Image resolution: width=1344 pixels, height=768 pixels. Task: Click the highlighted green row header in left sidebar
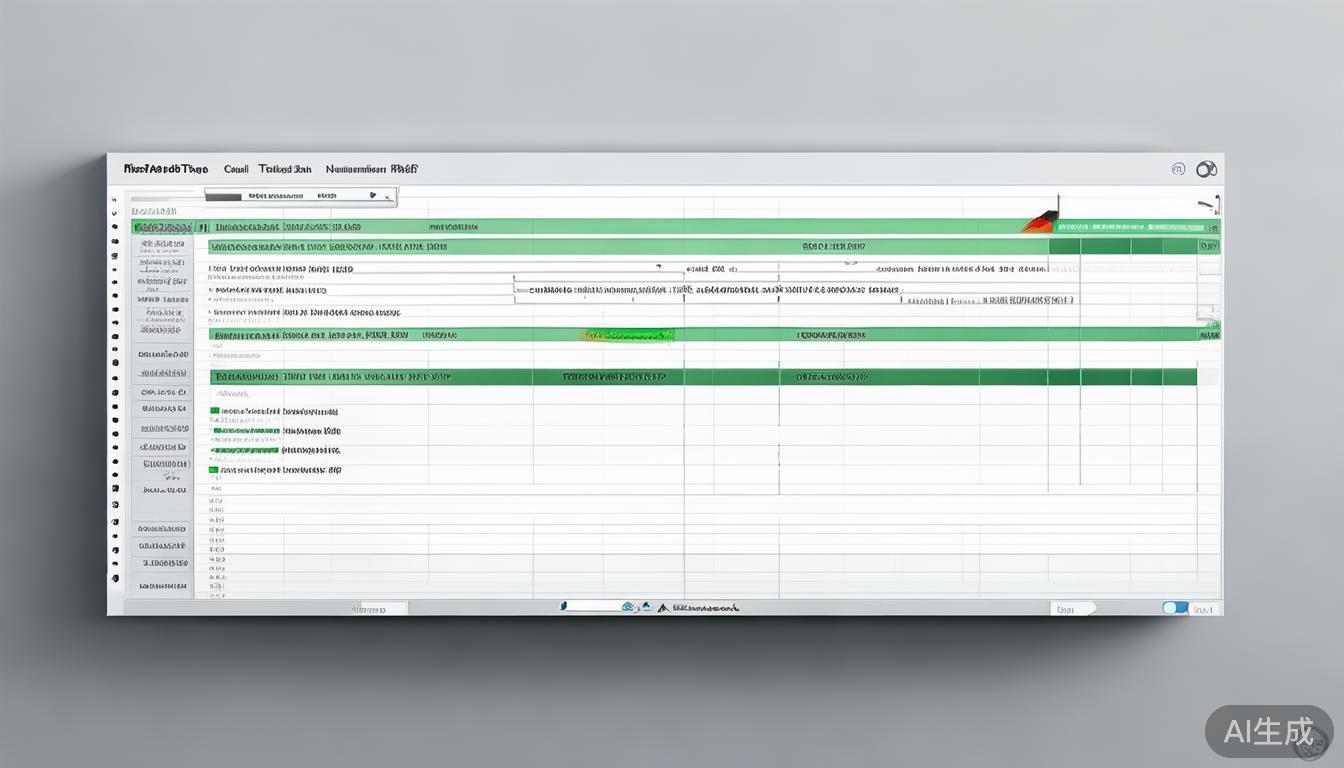pyautogui.click(x=162, y=228)
